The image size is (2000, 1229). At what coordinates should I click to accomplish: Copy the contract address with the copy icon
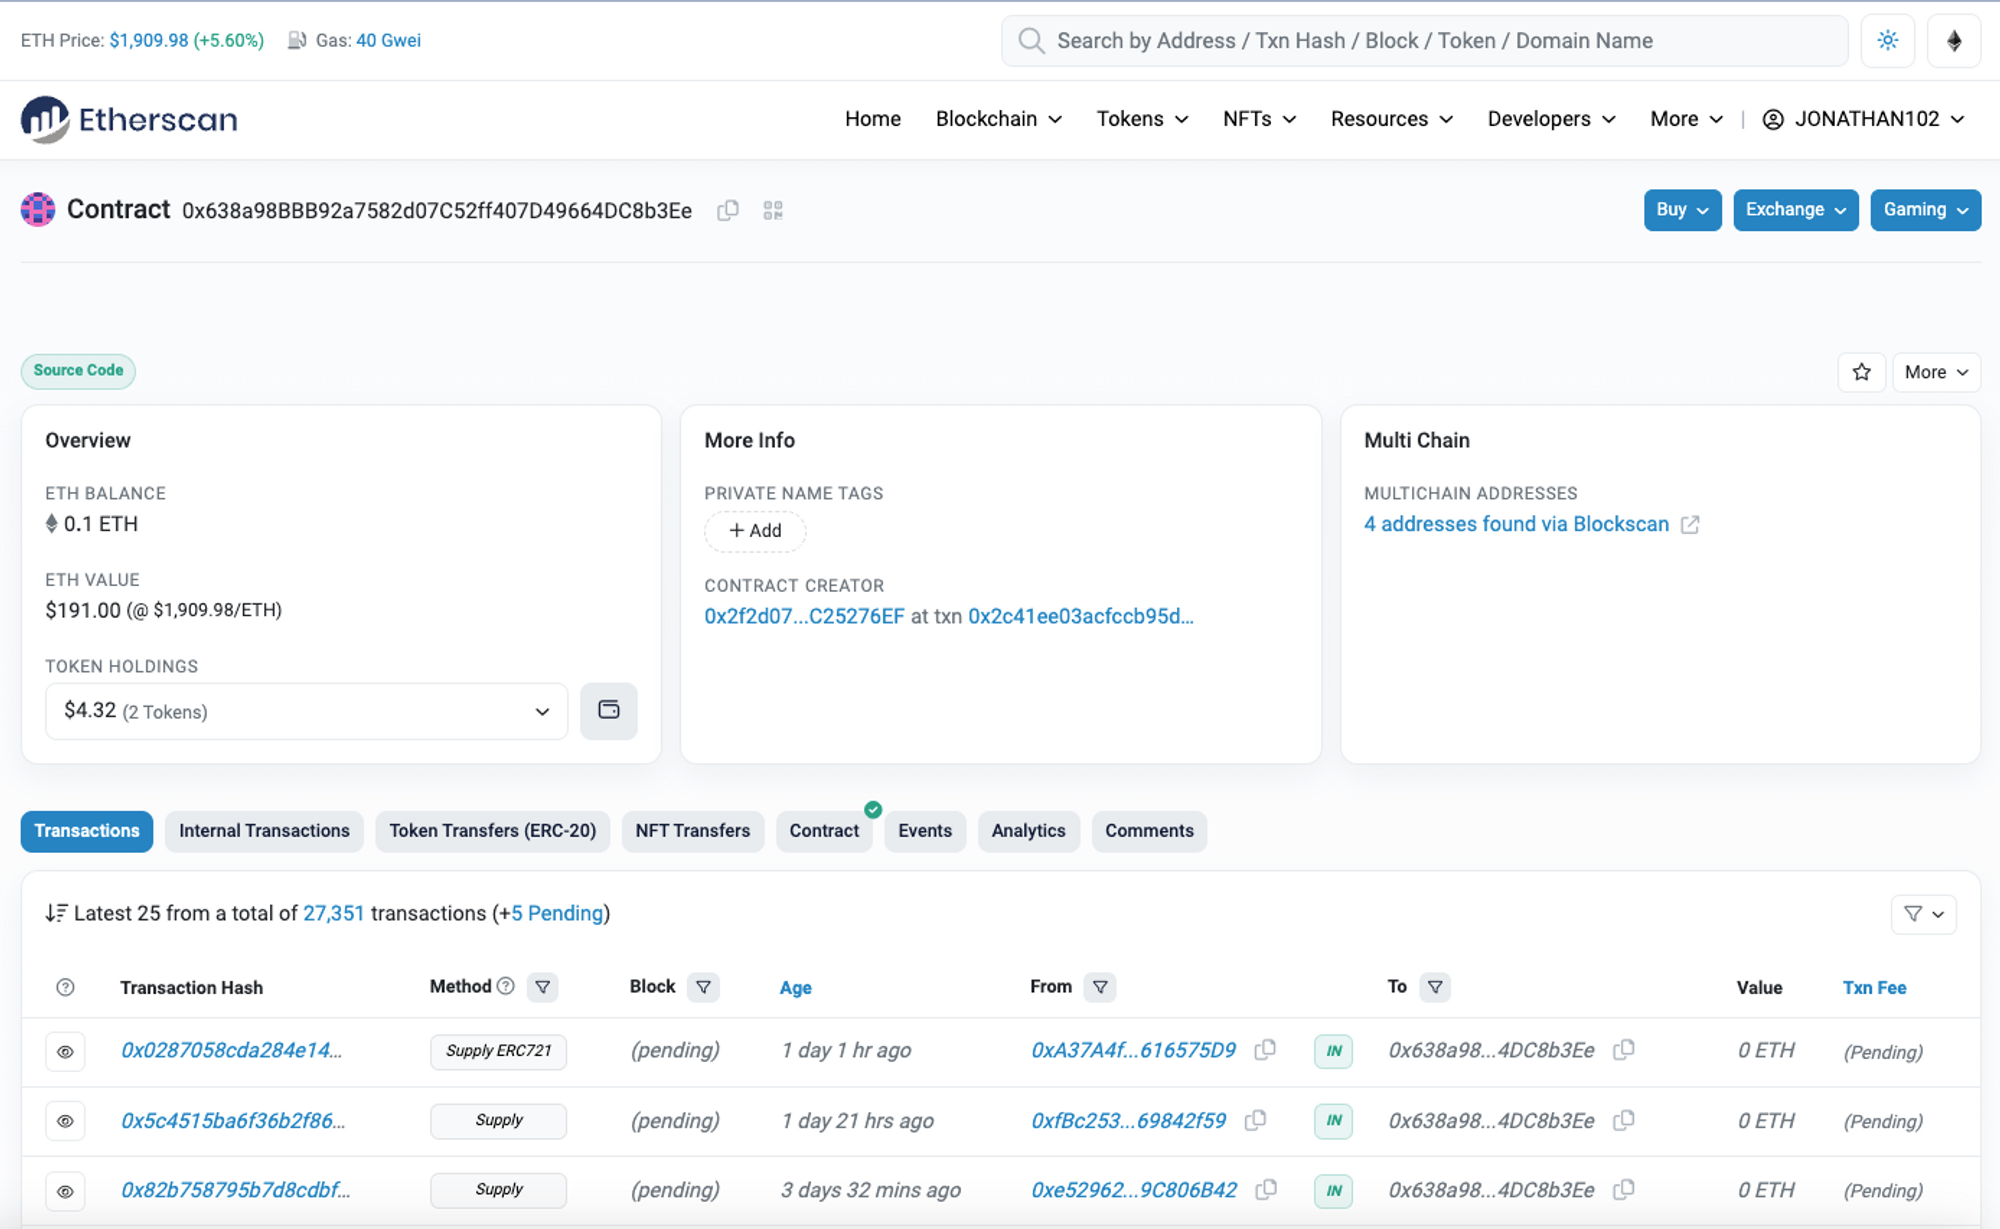pyautogui.click(x=728, y=210)
